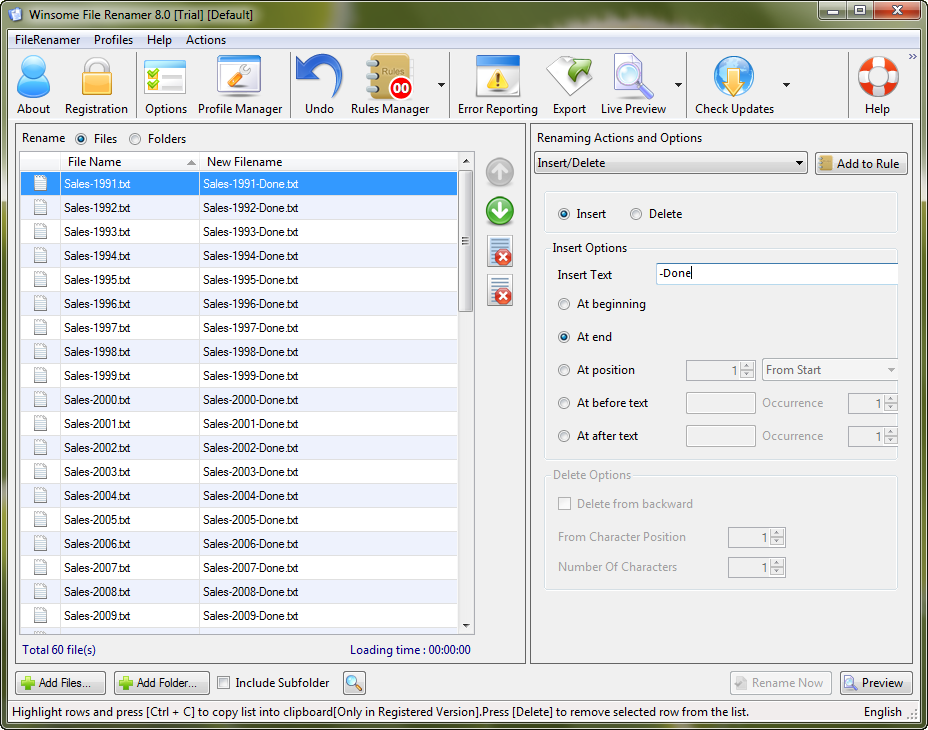Sort by the File Name column header
928x730 pixels.
point(130,162)
